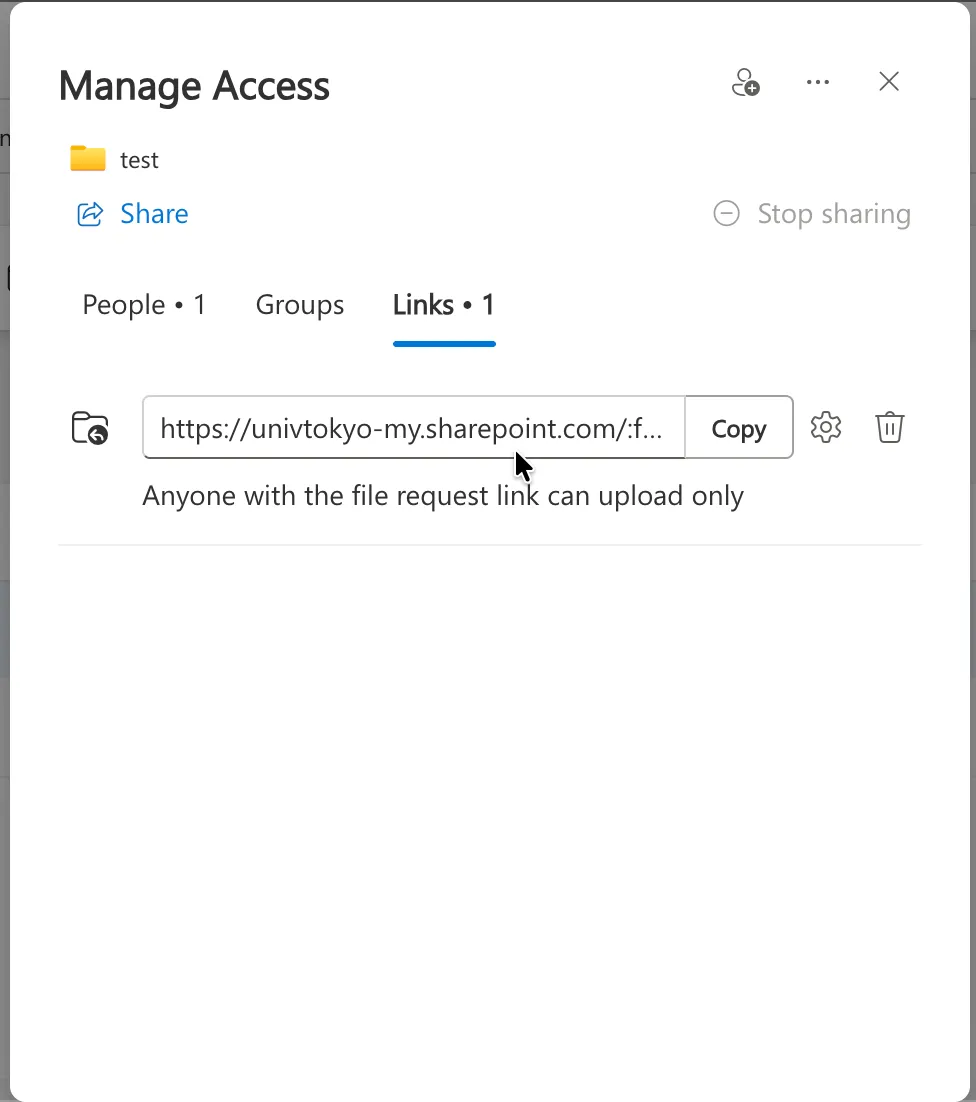Click the Manage Access heading

(x=194, y=86)
